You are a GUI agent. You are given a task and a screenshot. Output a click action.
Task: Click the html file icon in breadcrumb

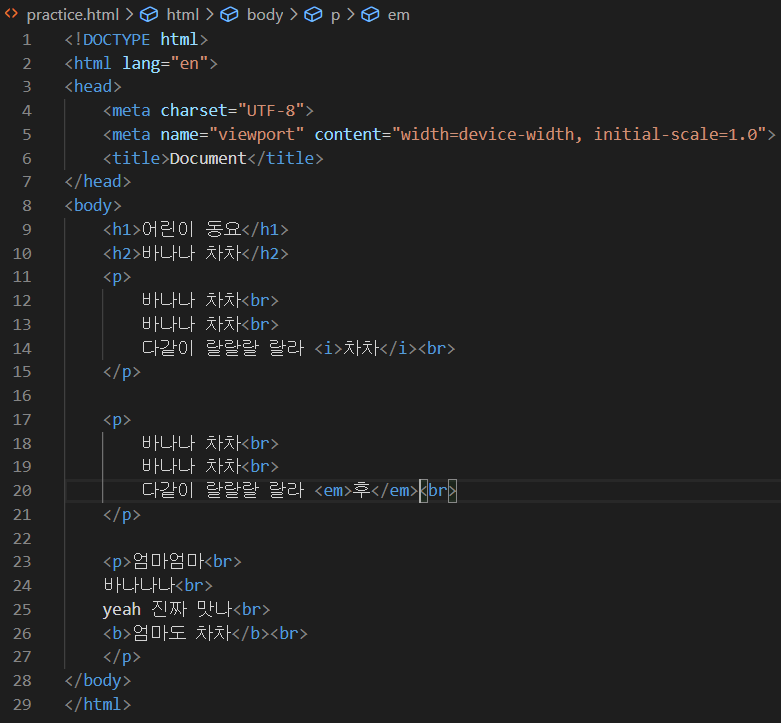(11, 14)
